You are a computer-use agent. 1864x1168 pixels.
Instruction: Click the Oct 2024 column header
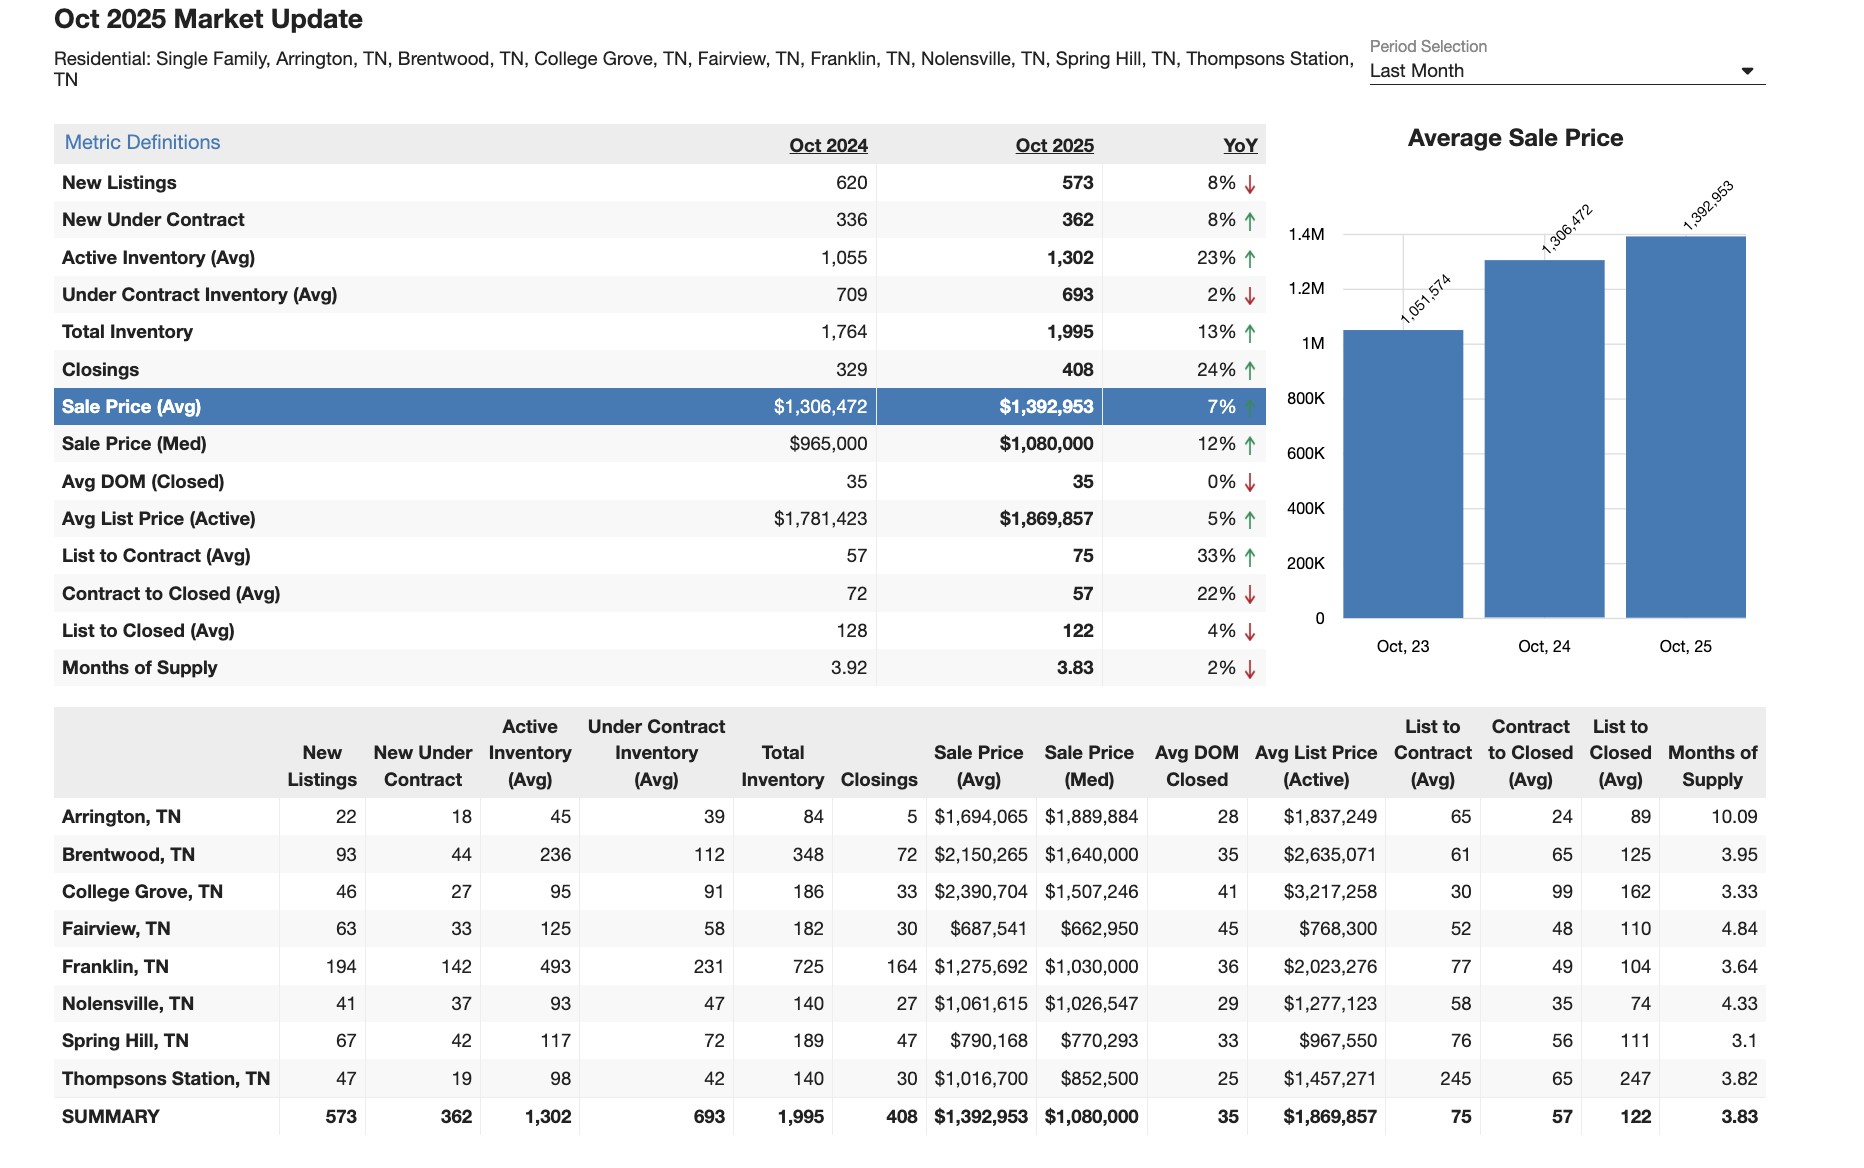pos(828,145)
